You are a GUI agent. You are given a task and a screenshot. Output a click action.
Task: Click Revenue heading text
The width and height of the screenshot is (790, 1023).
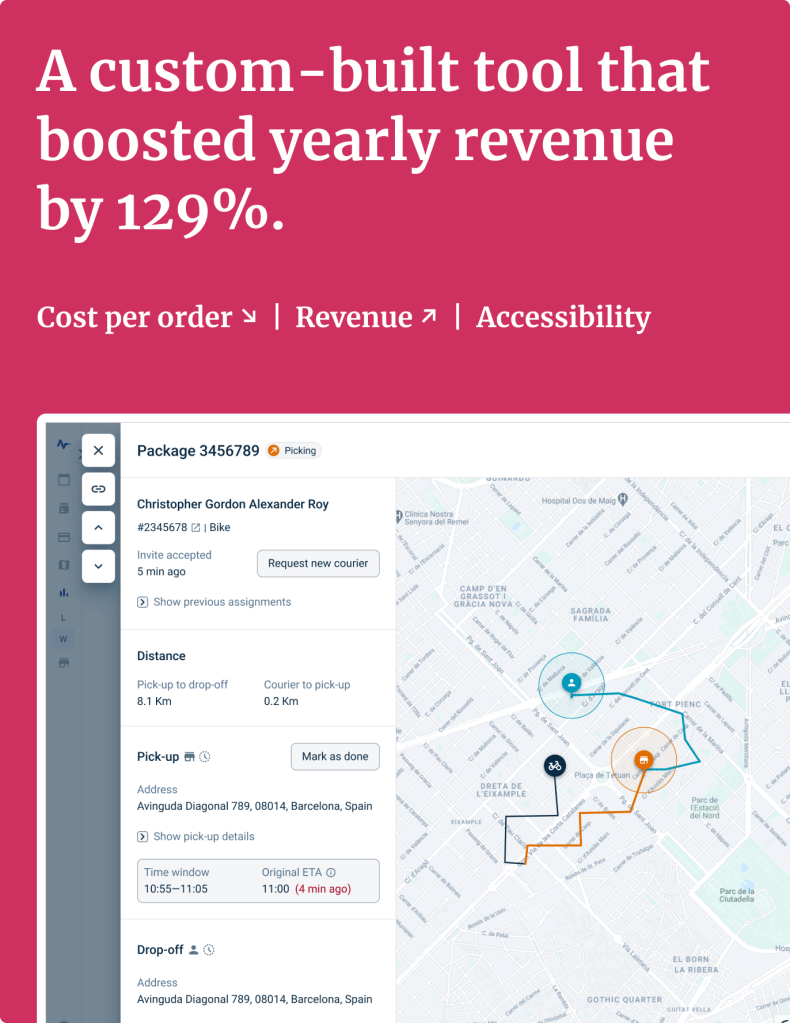[354, 317]
